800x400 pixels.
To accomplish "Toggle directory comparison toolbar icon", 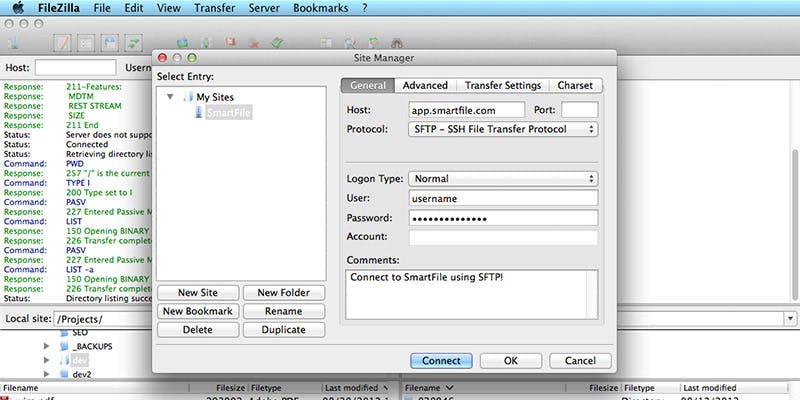I will [x=349, y=43].
